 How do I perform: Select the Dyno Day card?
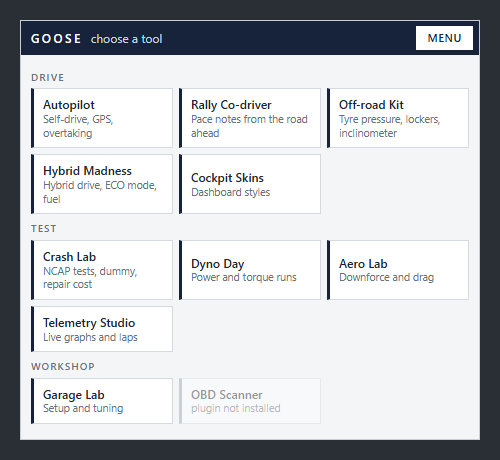(250, 270)
